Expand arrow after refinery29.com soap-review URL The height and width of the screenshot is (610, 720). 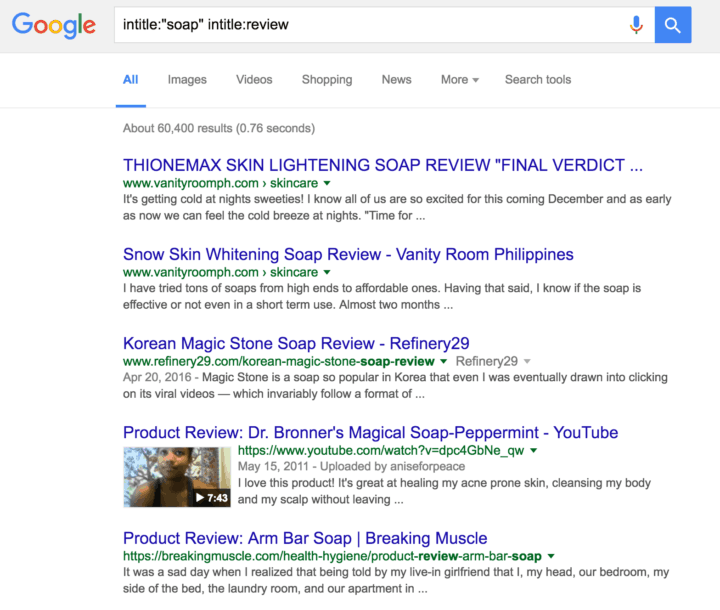pyautogui.click(x=444, y=361)
